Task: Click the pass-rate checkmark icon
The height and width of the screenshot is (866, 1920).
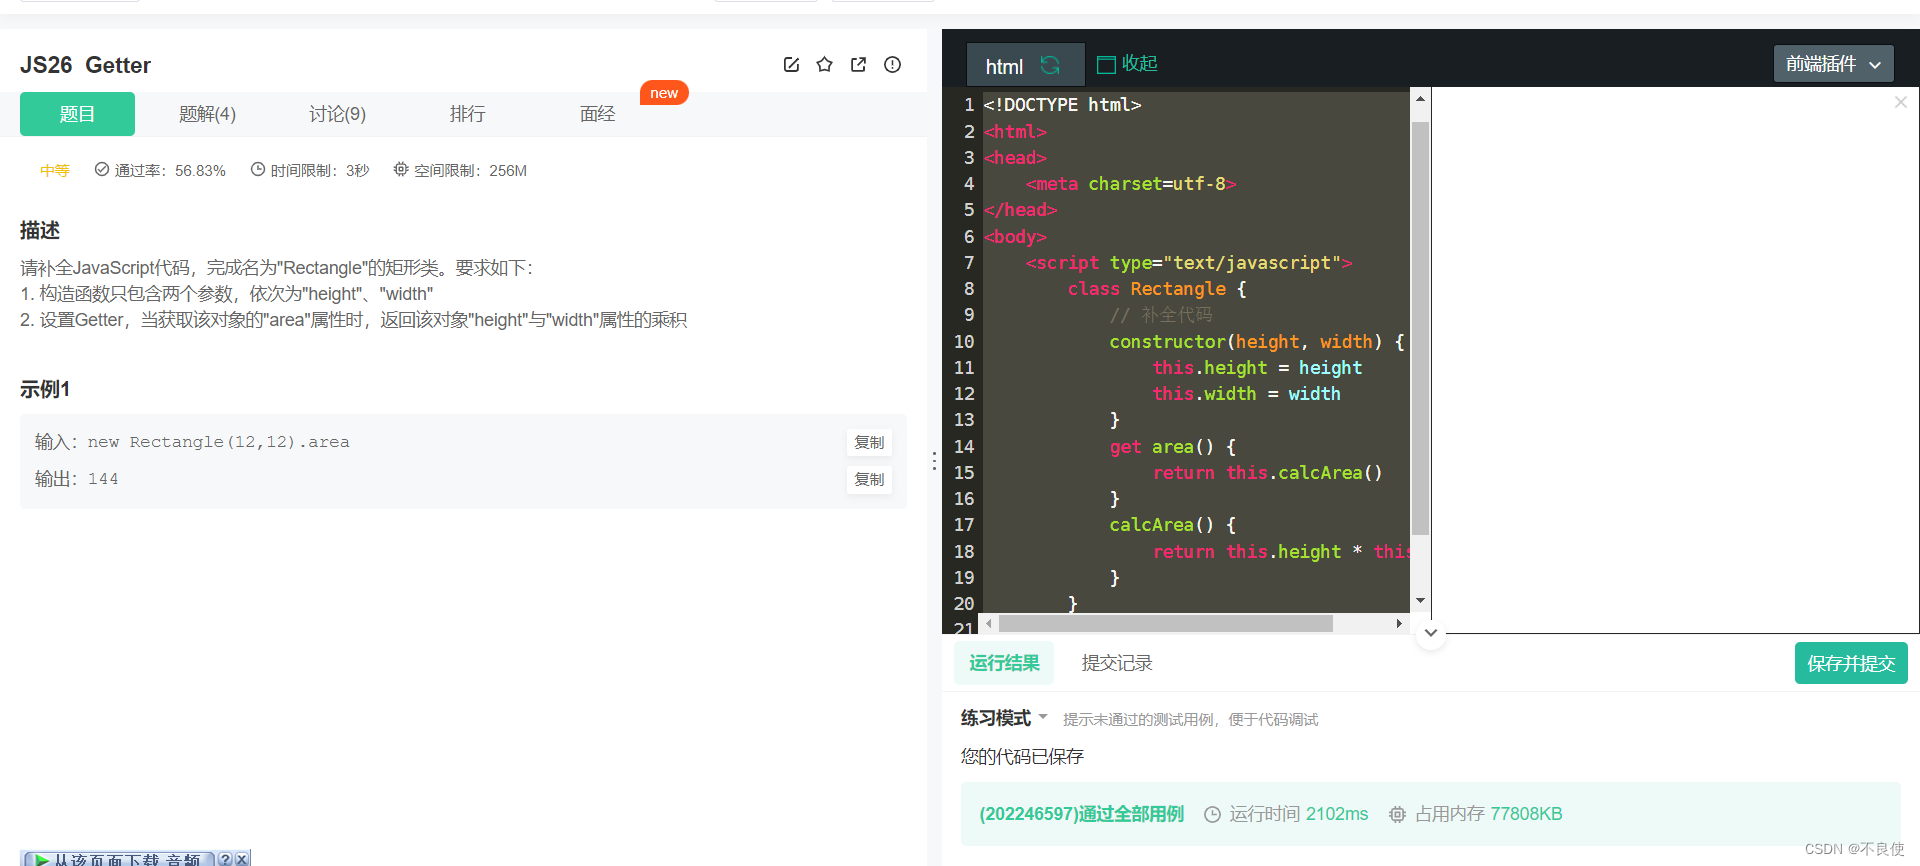Action: pos(102,170)
